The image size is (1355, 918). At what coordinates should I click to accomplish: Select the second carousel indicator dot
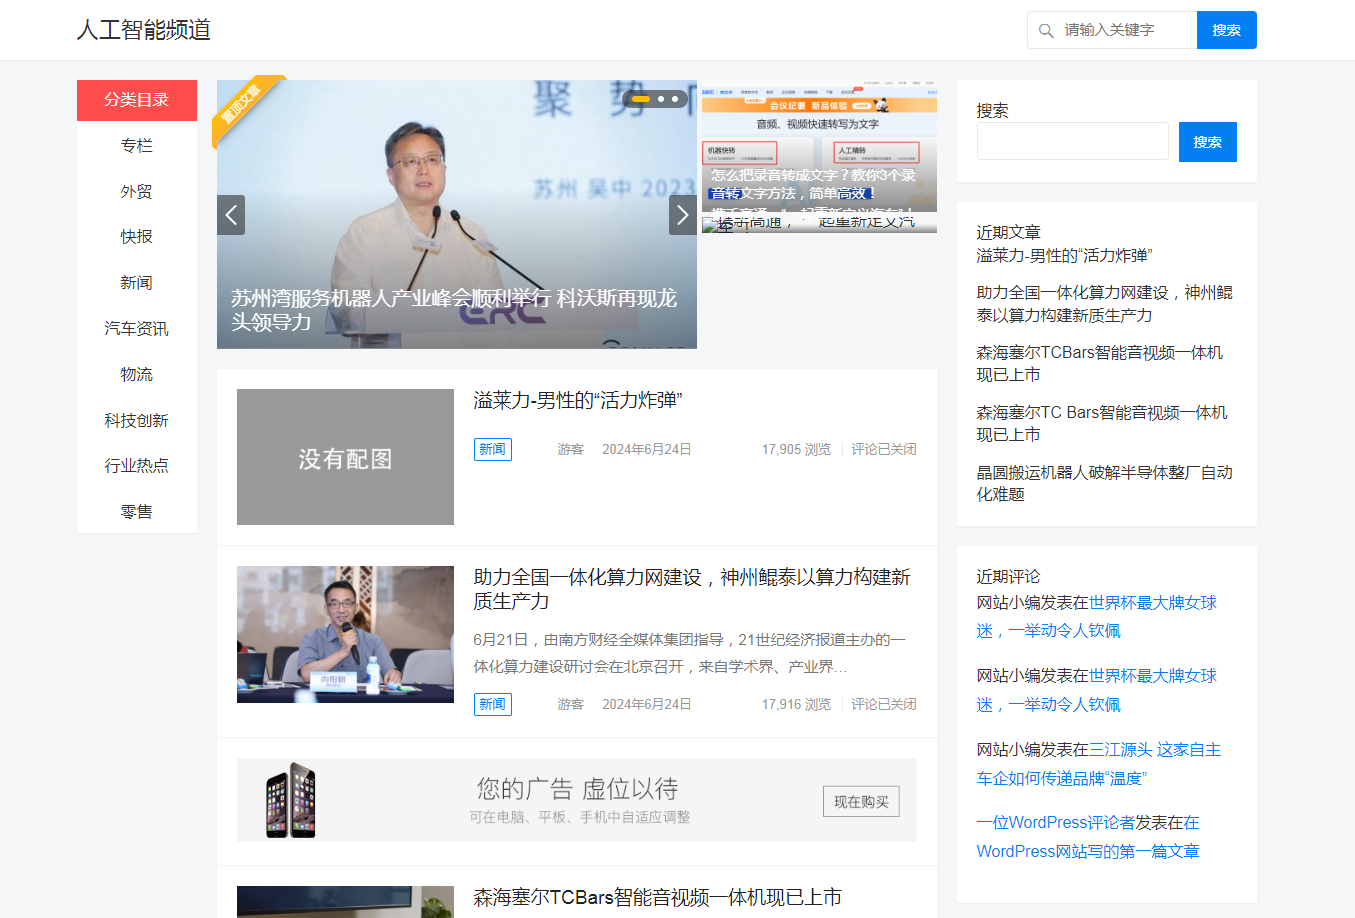click(x=661, y=99)
